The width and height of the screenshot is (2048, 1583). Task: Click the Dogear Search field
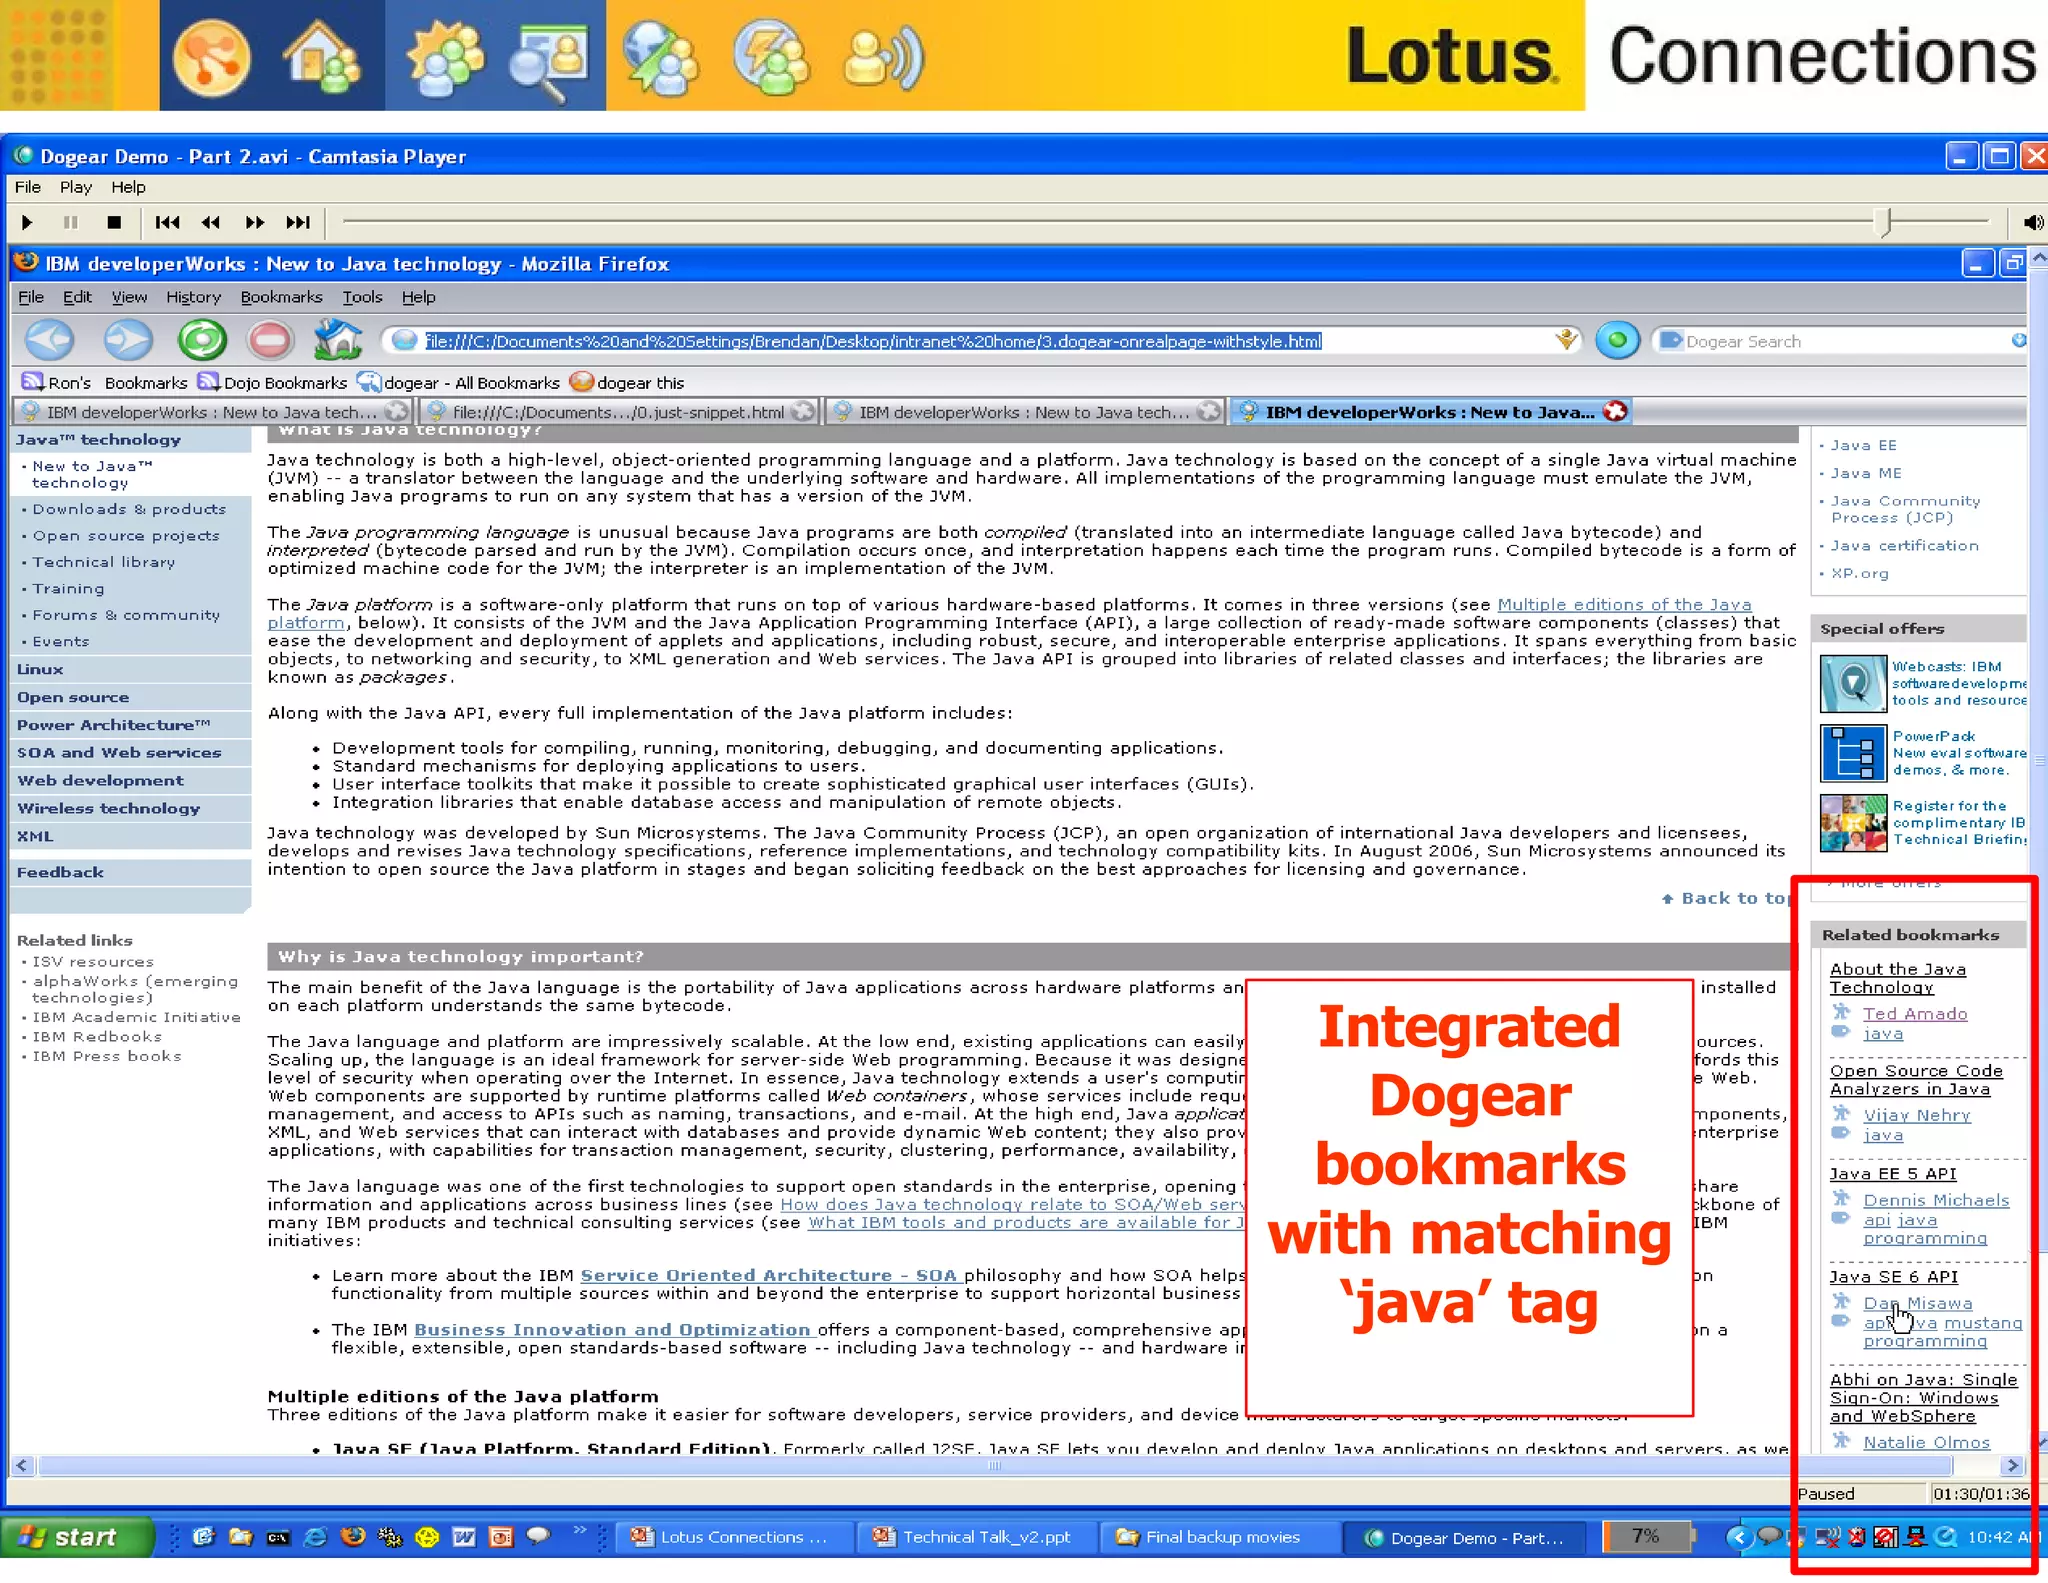[x=1840, y=341]
